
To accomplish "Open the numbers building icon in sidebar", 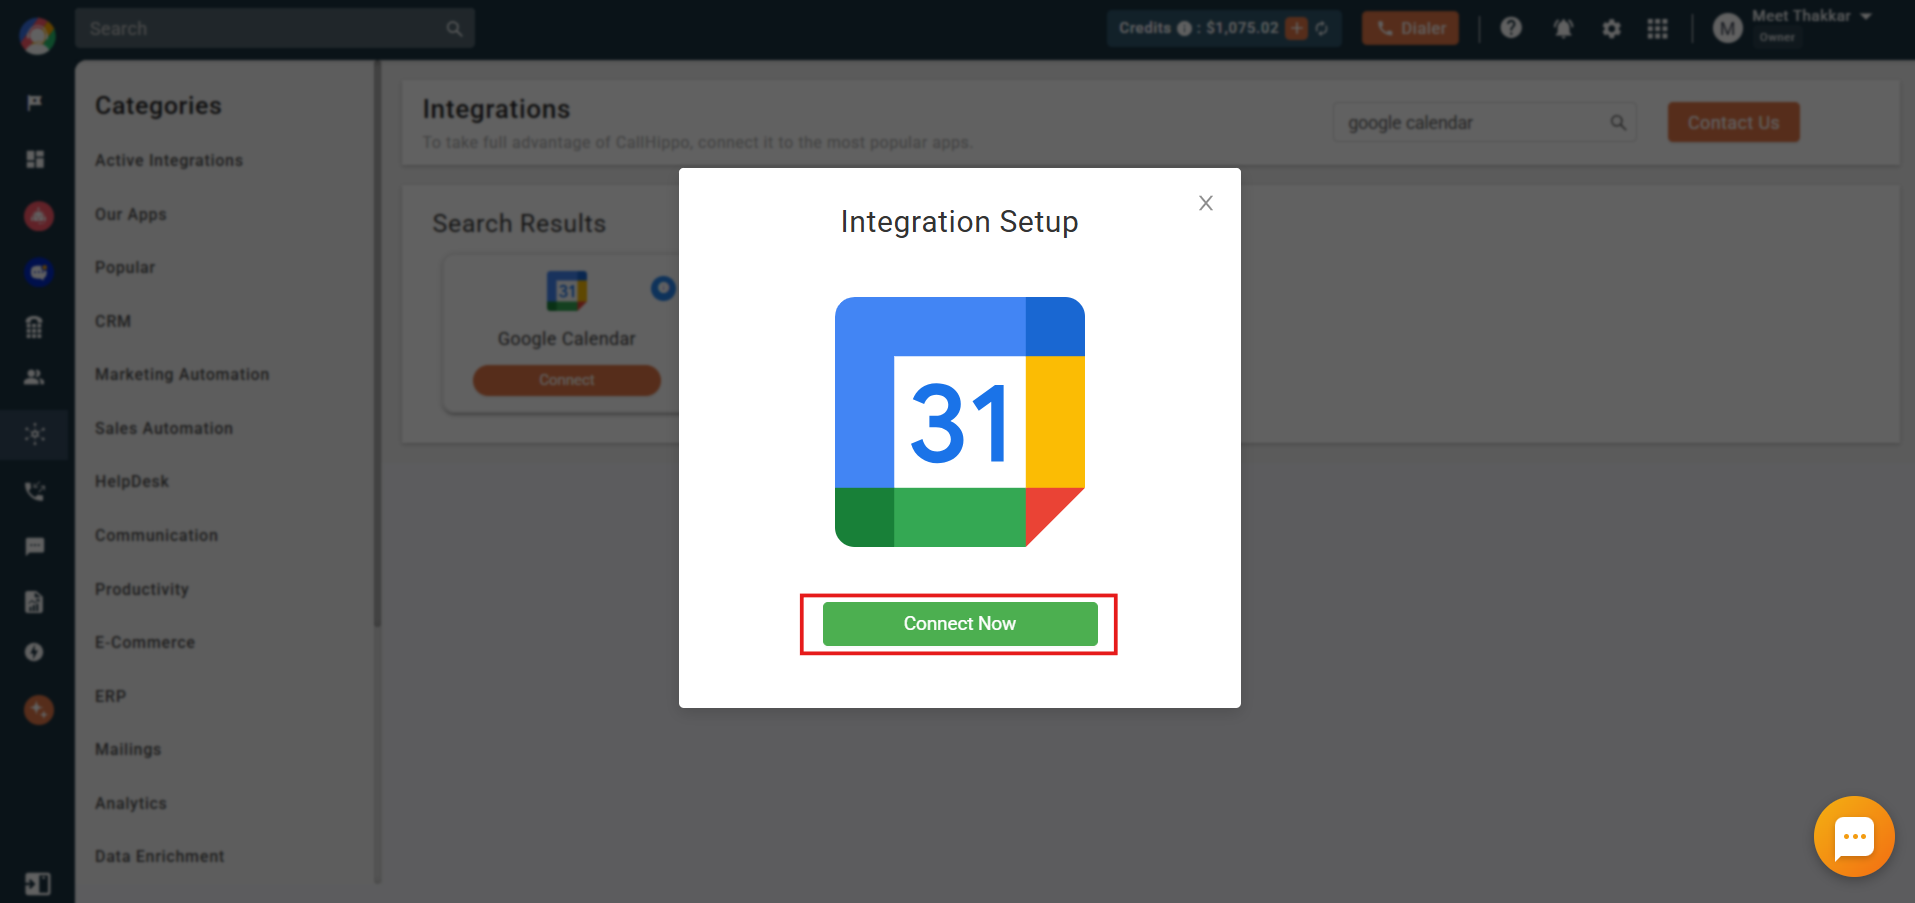I will [35, 327].
